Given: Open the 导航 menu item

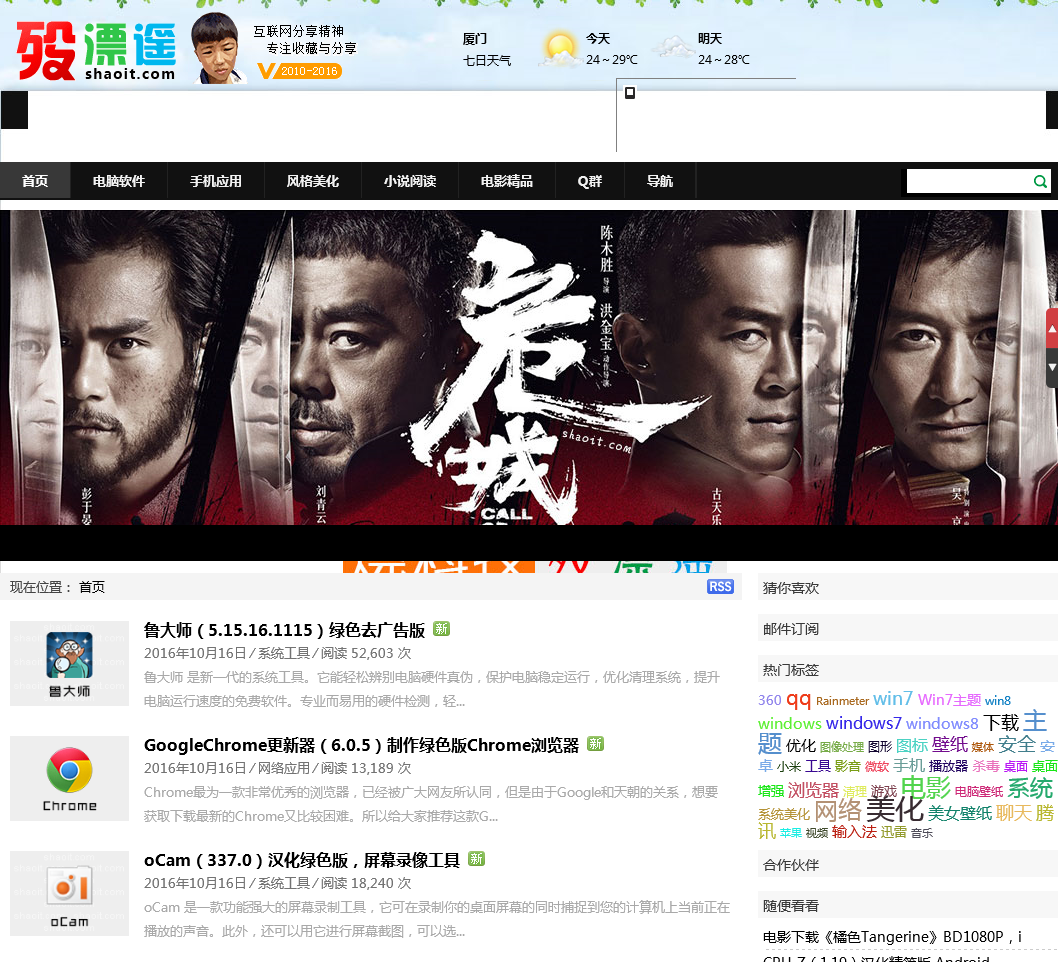Looking at the screenshot, I should point(660,181).
